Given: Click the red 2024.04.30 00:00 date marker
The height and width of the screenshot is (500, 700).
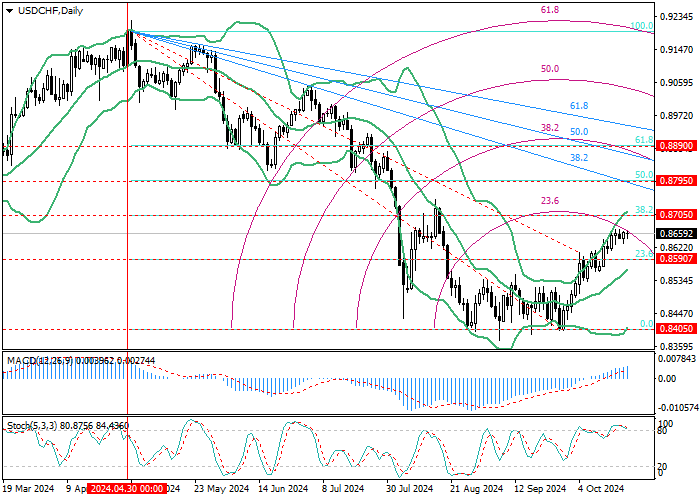Looking at the screenshot, I should coord(127,489).
